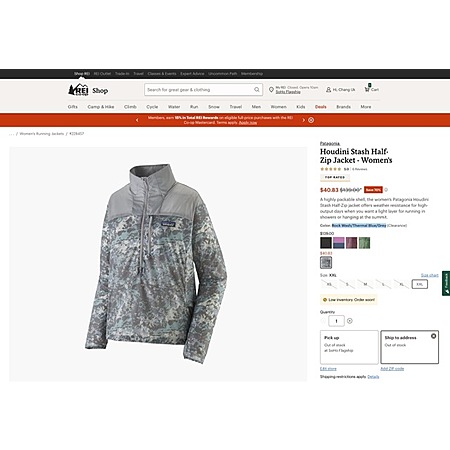The image size is (450, 450).
Task: Open the shopping cart icon
Action: pos(367,88)
